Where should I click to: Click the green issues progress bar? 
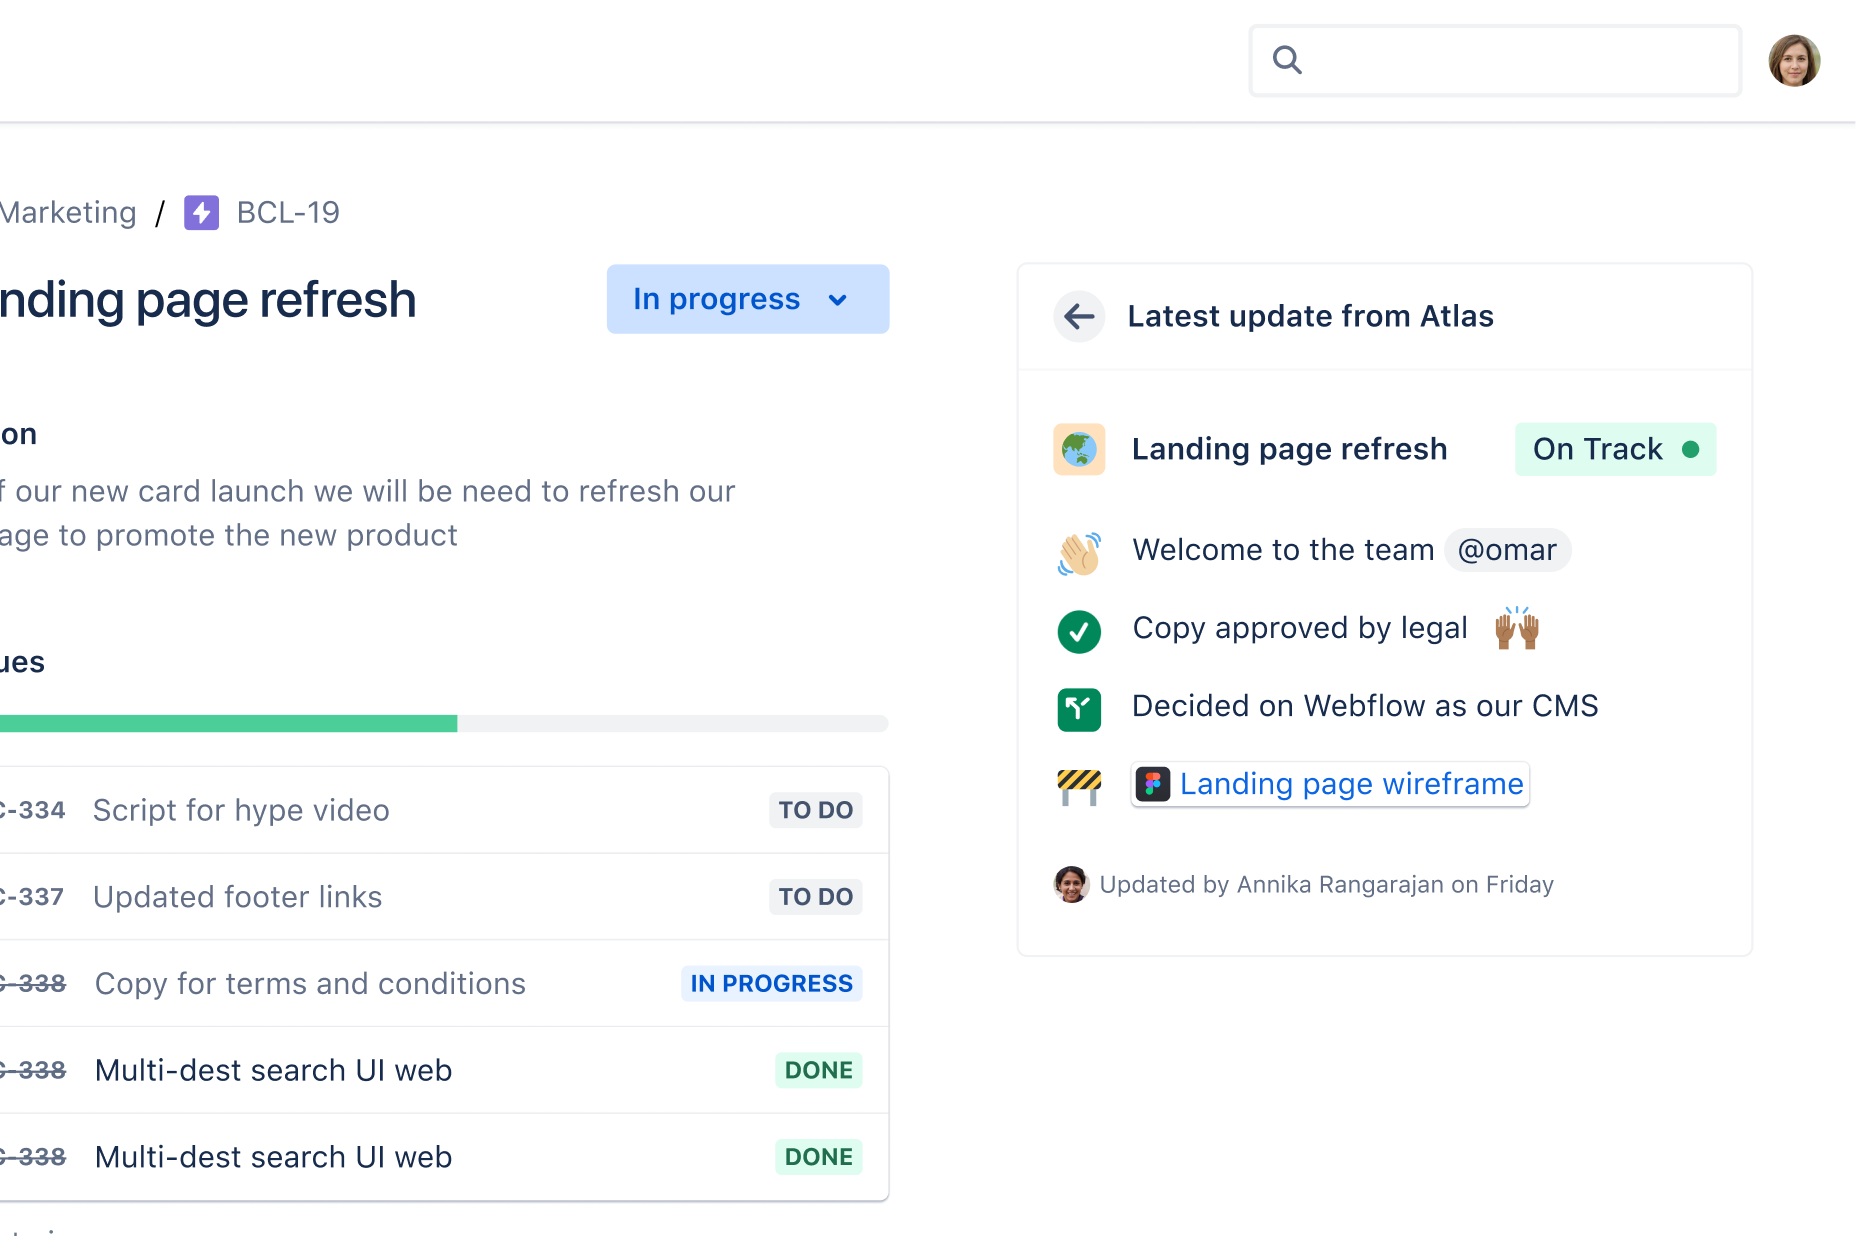point(228,723)
